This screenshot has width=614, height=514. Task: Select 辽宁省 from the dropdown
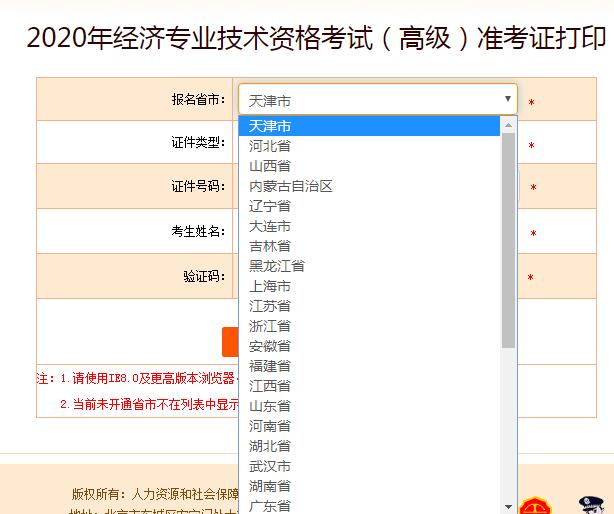[270, 206]
